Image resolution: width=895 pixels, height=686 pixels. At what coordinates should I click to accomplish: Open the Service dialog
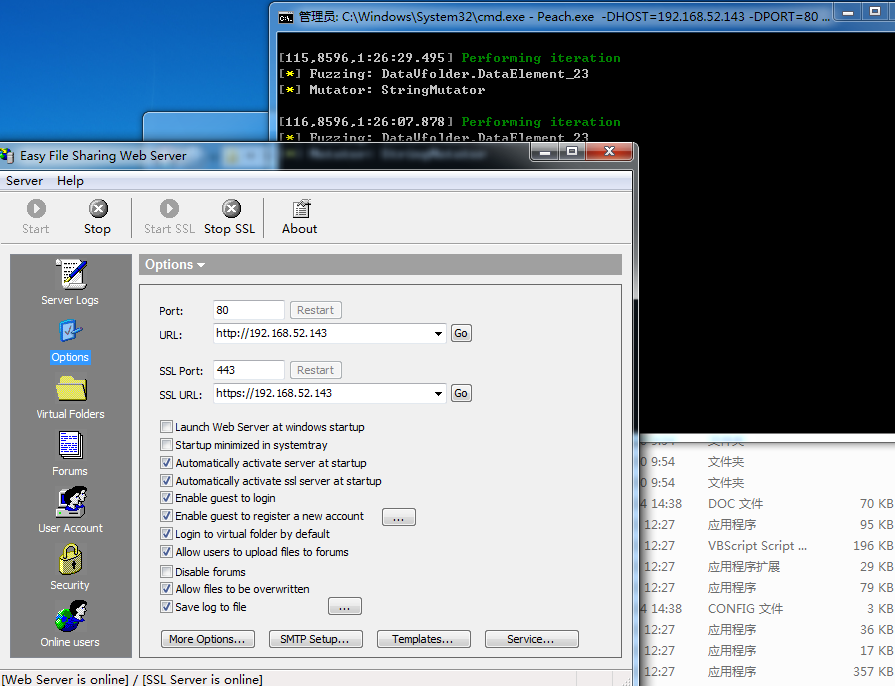point(531,639)
